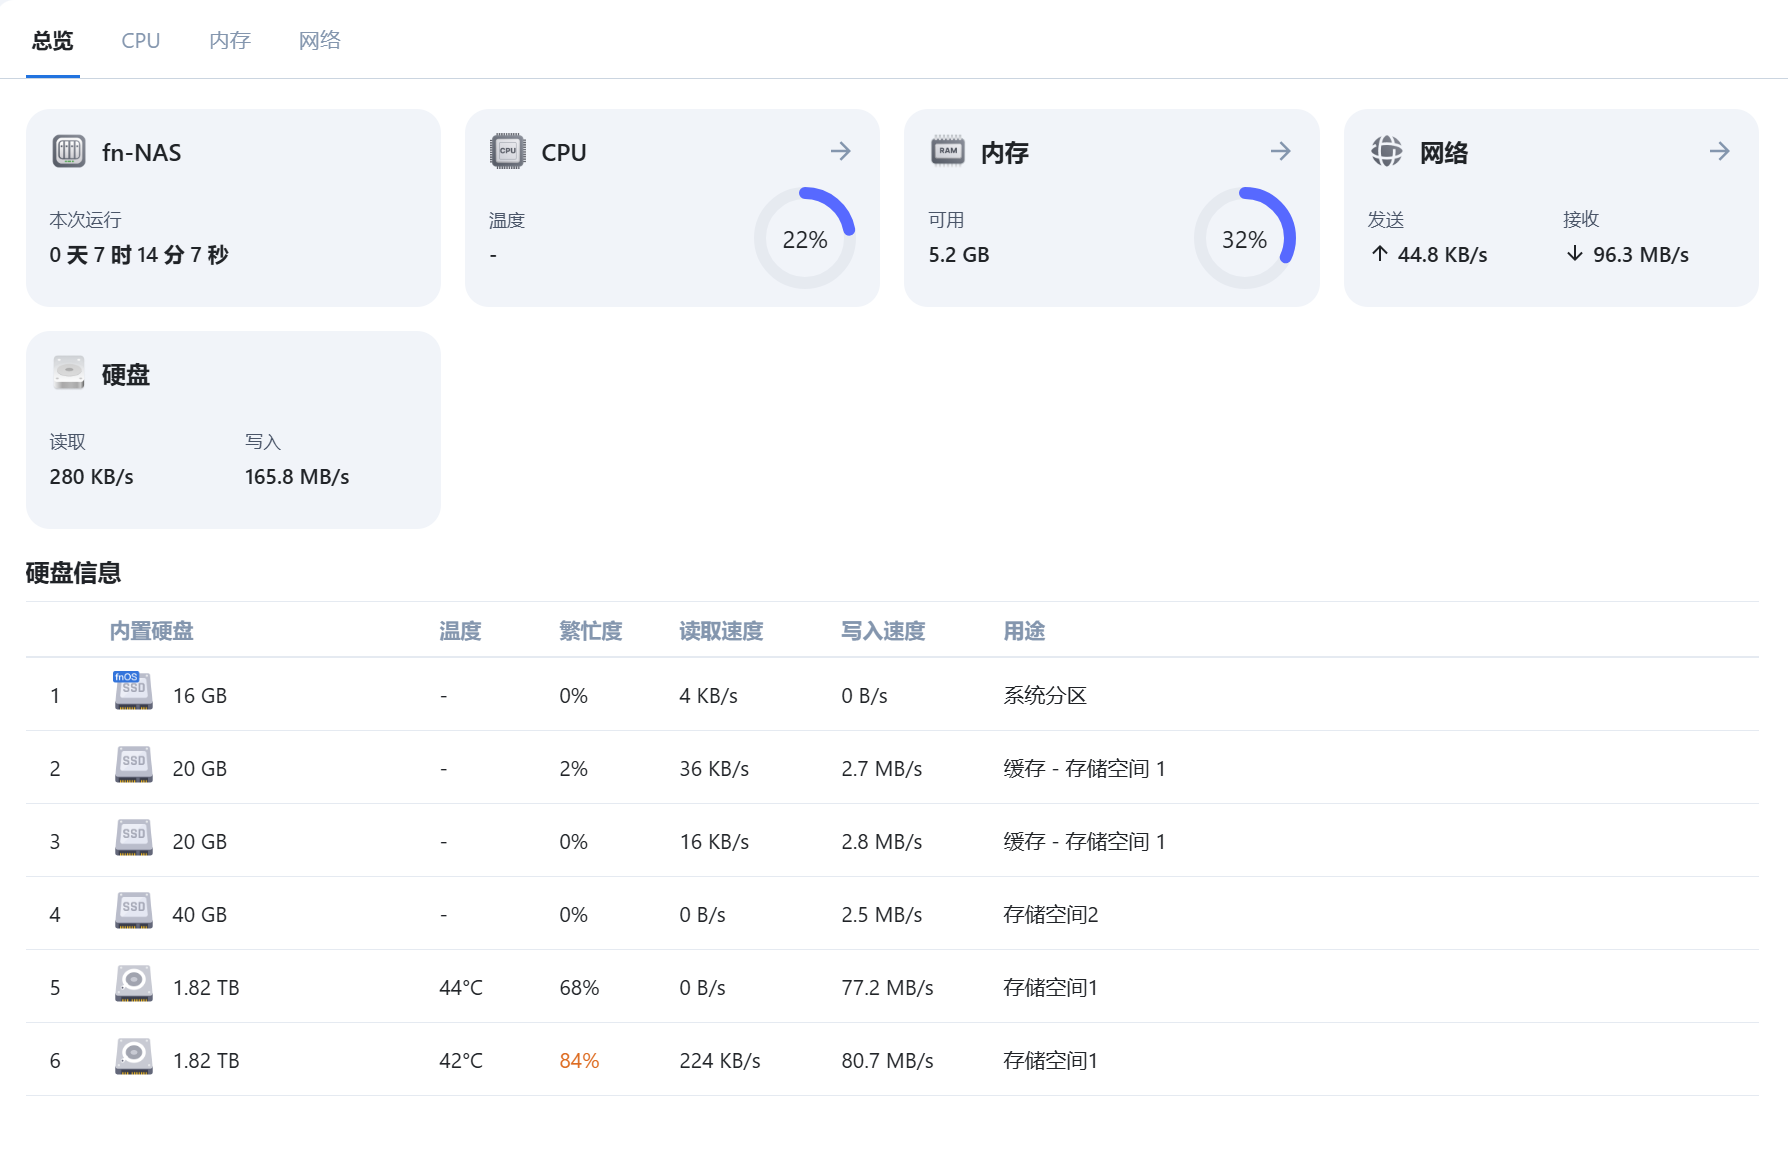Click the 硬盘 disk icon
This screenshot has height=1167, width=1788.
[x=69, y=373]
